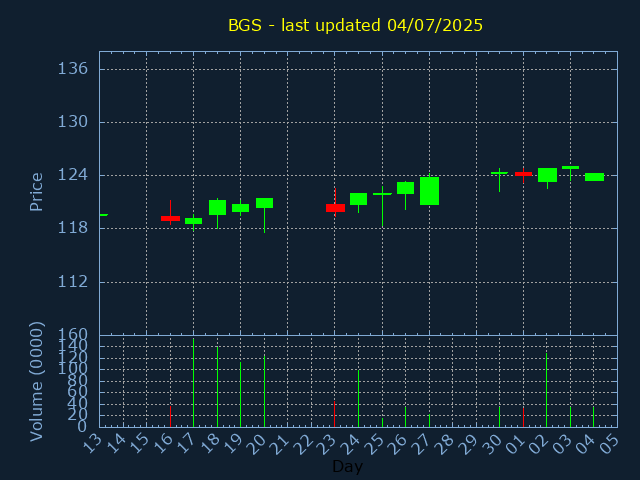Select the green candlestick on day 18
Viewport: 640px width, 480px height.
pos(218,207)
